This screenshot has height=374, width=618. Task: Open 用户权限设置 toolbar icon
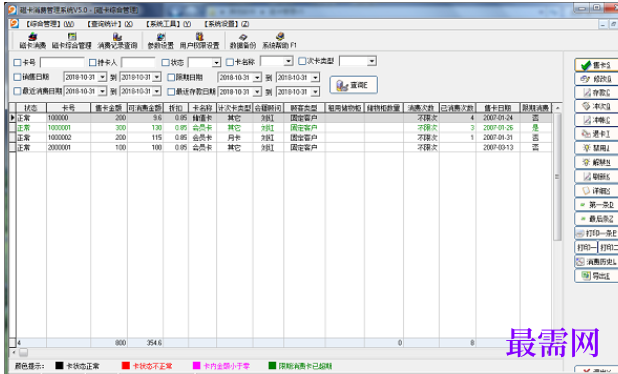[199, 41]
